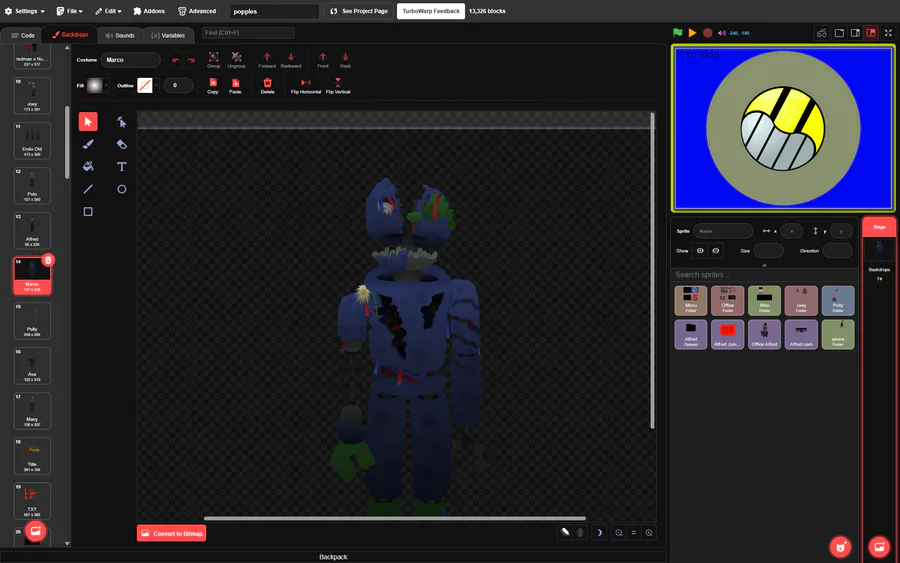Open the Joey Folder sprite folder
The height and width of the screenshot is (563, 900).
click(801, 301)
